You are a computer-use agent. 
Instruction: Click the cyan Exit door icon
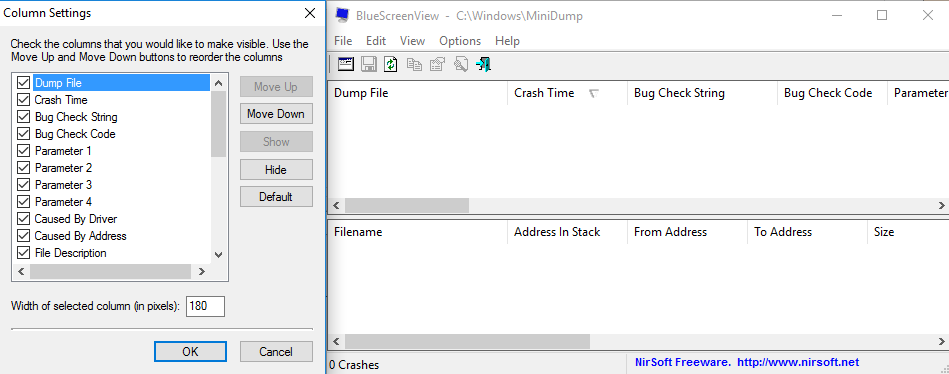pyautogui.click(x=484, y=64)
